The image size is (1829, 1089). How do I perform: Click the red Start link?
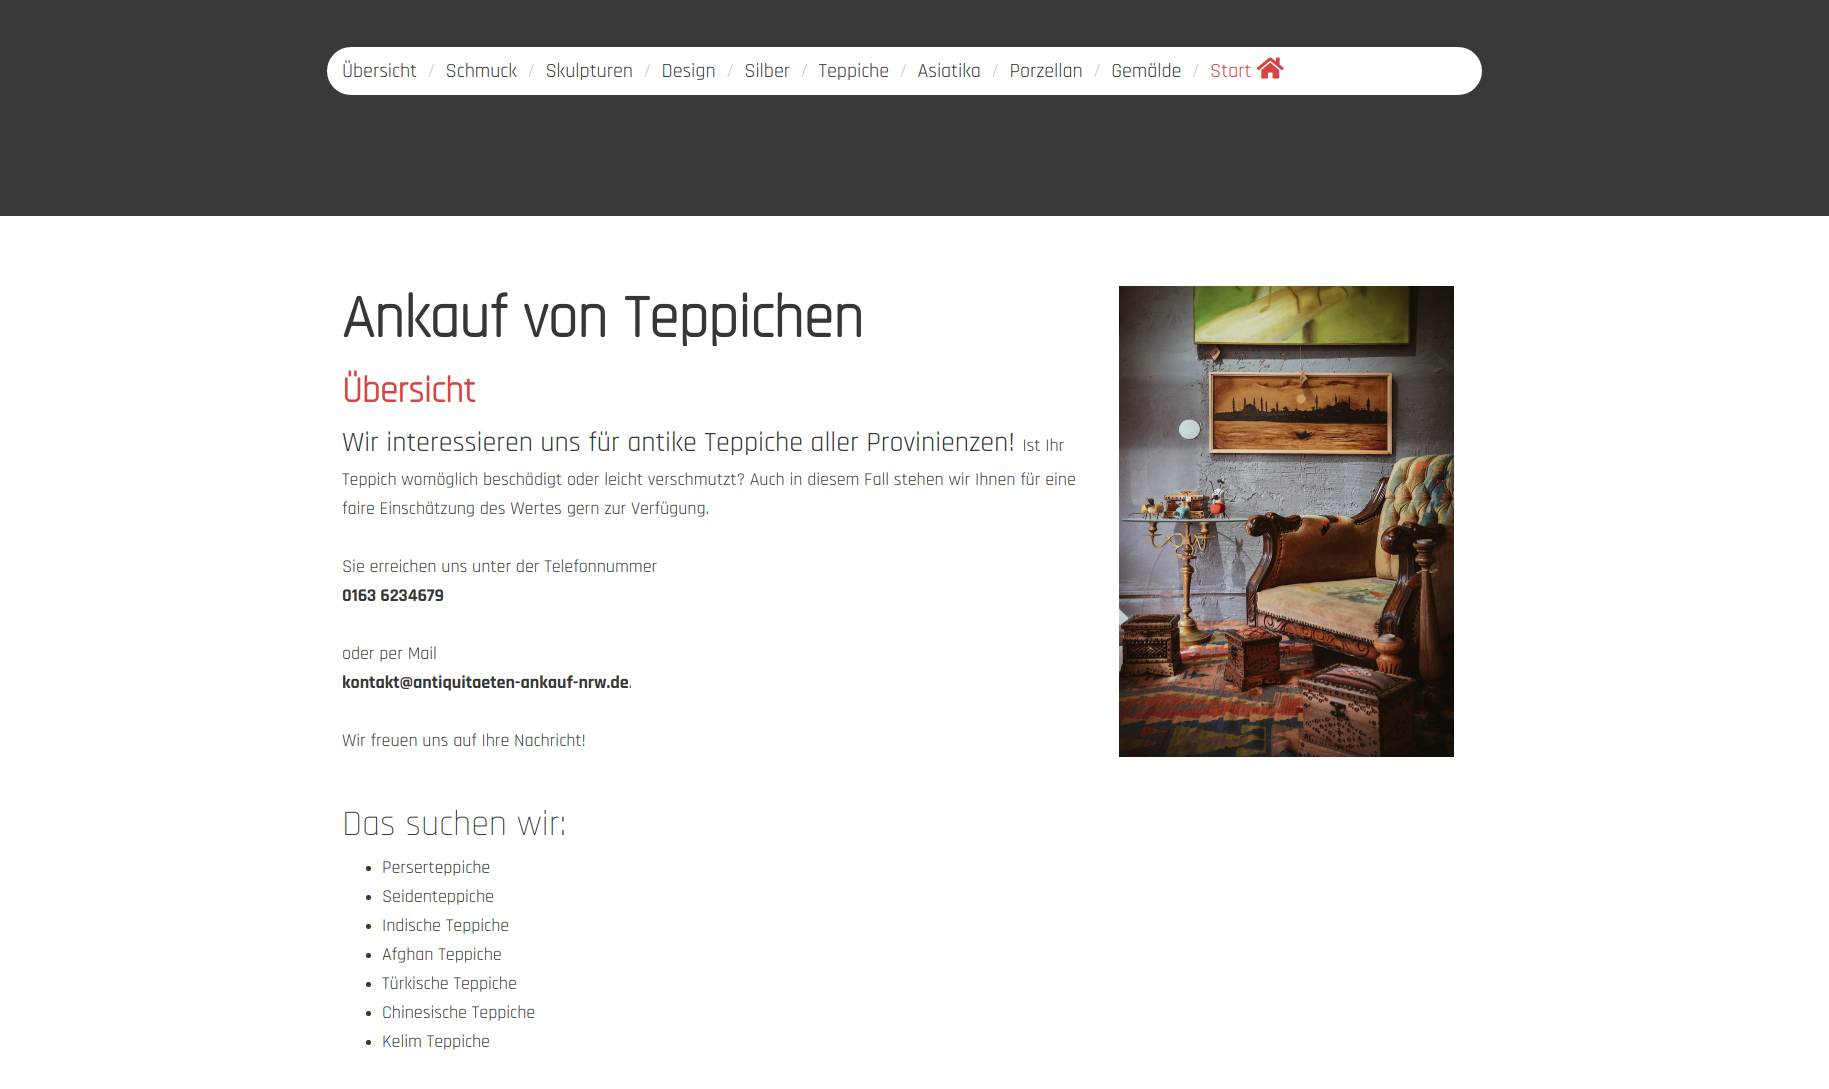[1230, 71]
